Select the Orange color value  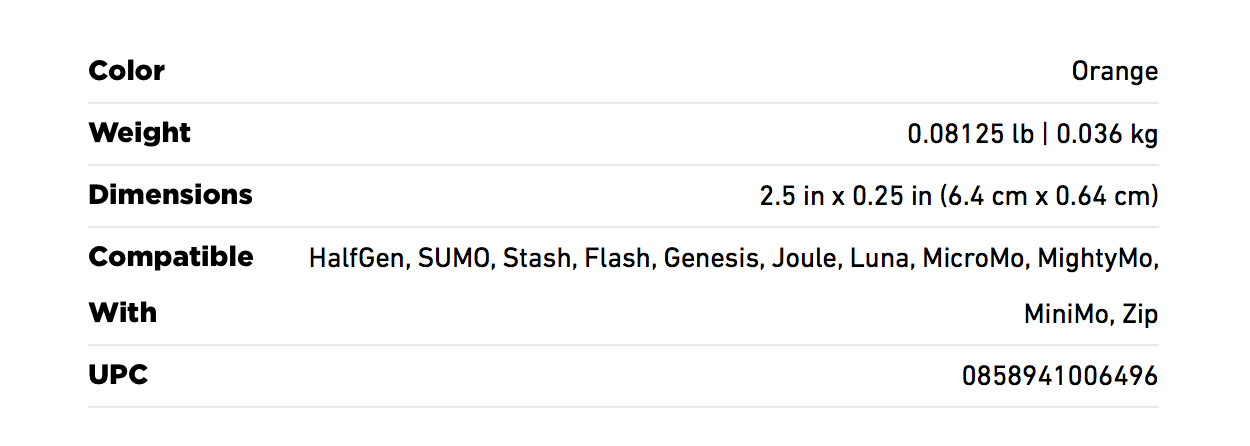(x=1115, y=72)
